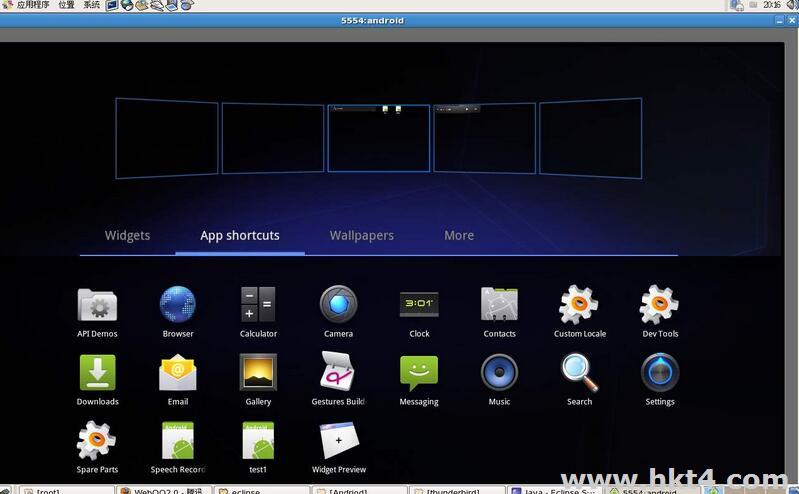799x494 pixels.
Task: Switch to Java - Eclipse taskbar window
Action: click(x=555, y=490)
